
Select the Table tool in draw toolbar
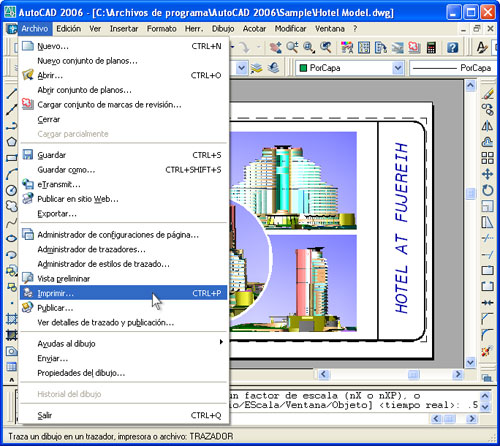coord(11,367)
